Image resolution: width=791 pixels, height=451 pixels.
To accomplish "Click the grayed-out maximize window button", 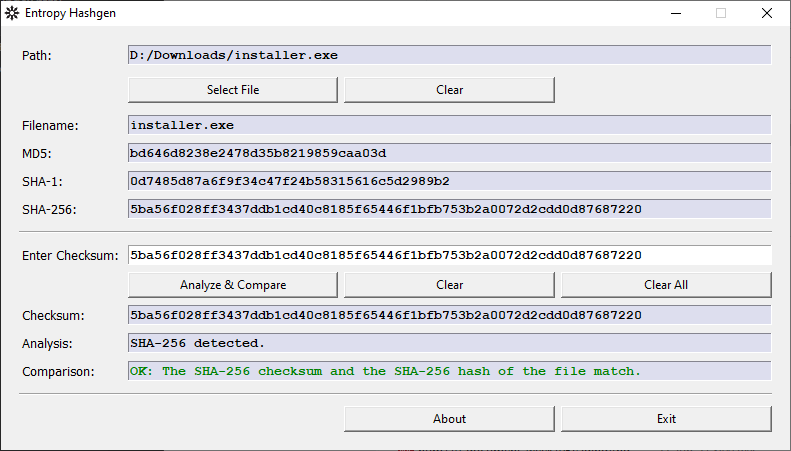I will [x=721, y=13].
